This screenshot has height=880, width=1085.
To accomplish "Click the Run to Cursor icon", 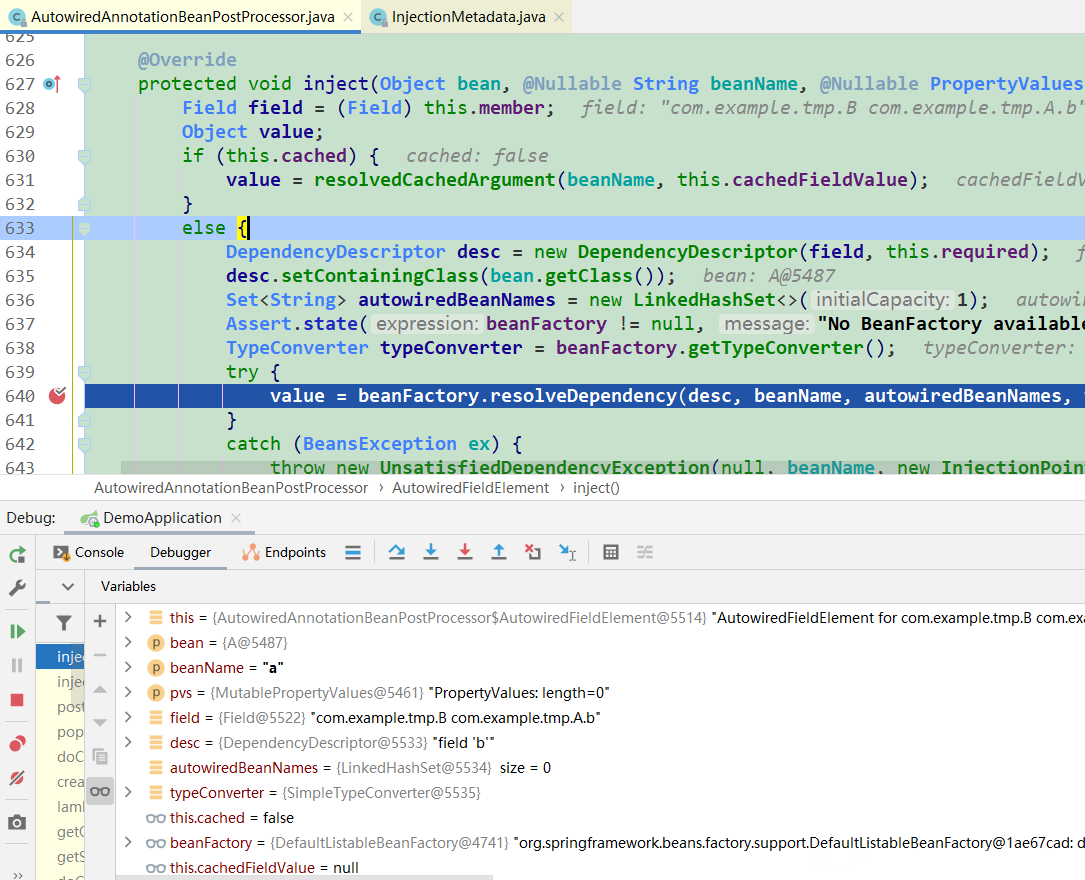I will pyautogui.click(x=567, y=552).
